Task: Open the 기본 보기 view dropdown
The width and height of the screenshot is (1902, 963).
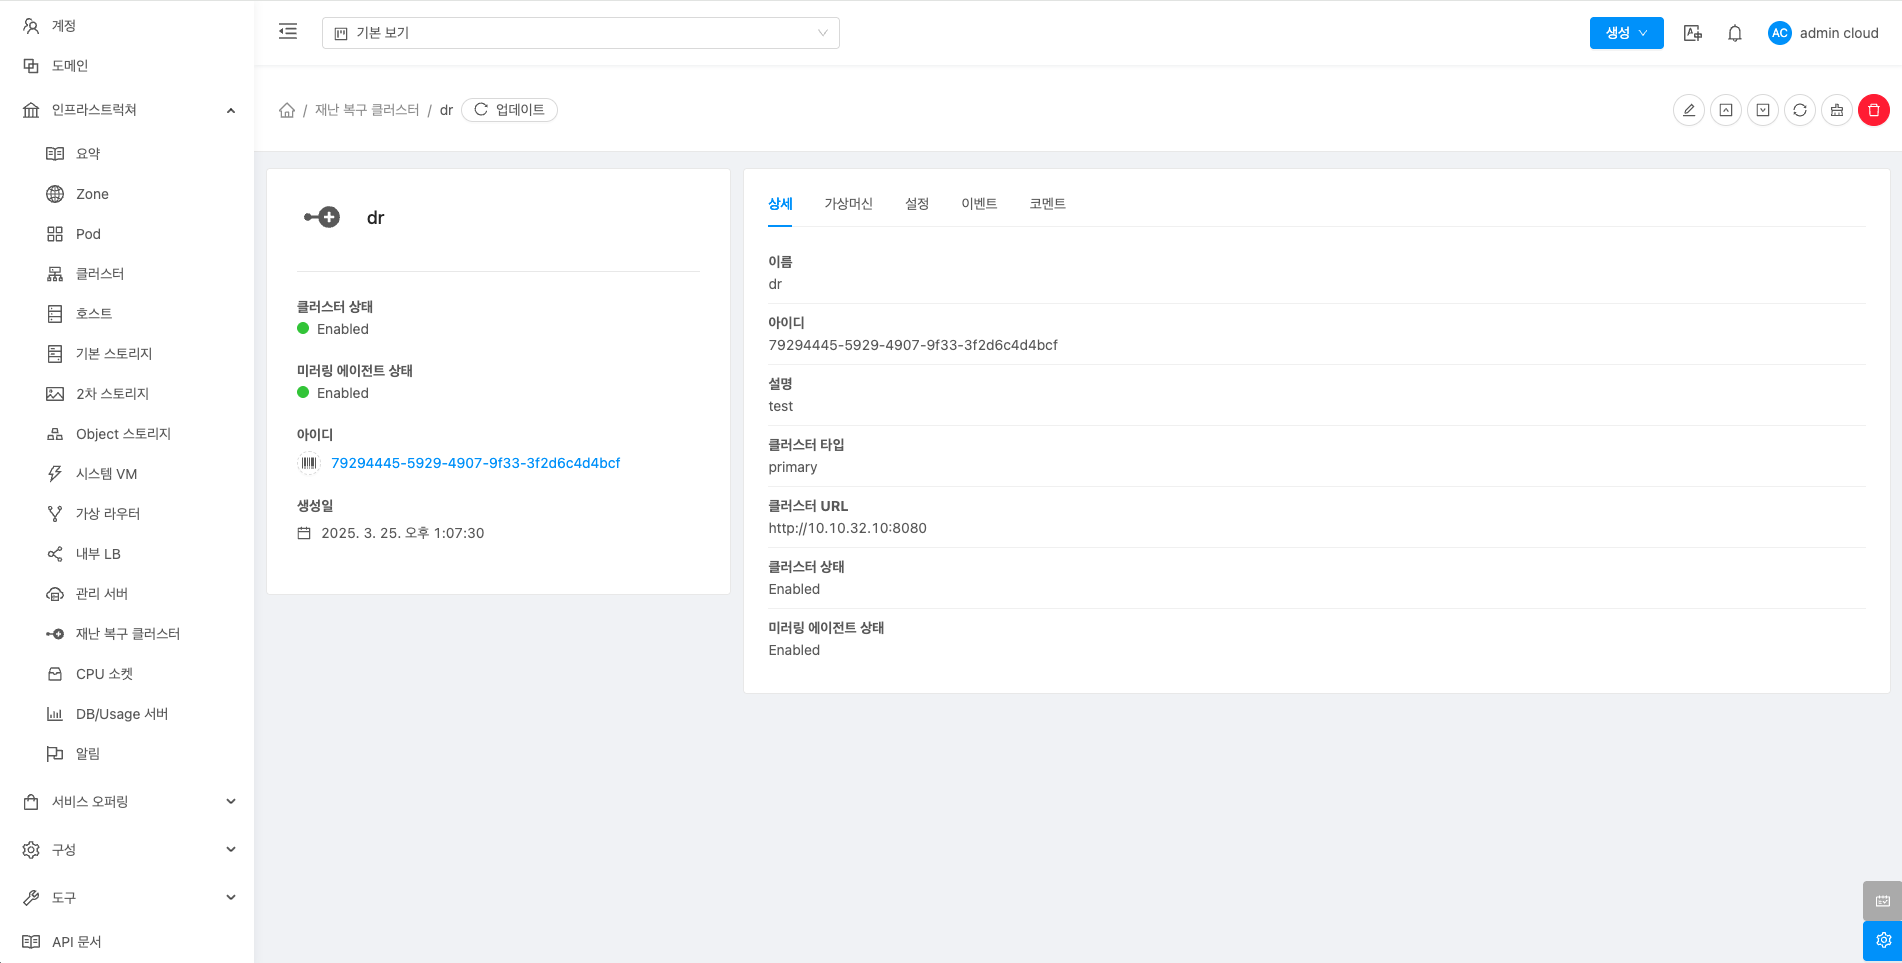Action: [x=580, y=33]
